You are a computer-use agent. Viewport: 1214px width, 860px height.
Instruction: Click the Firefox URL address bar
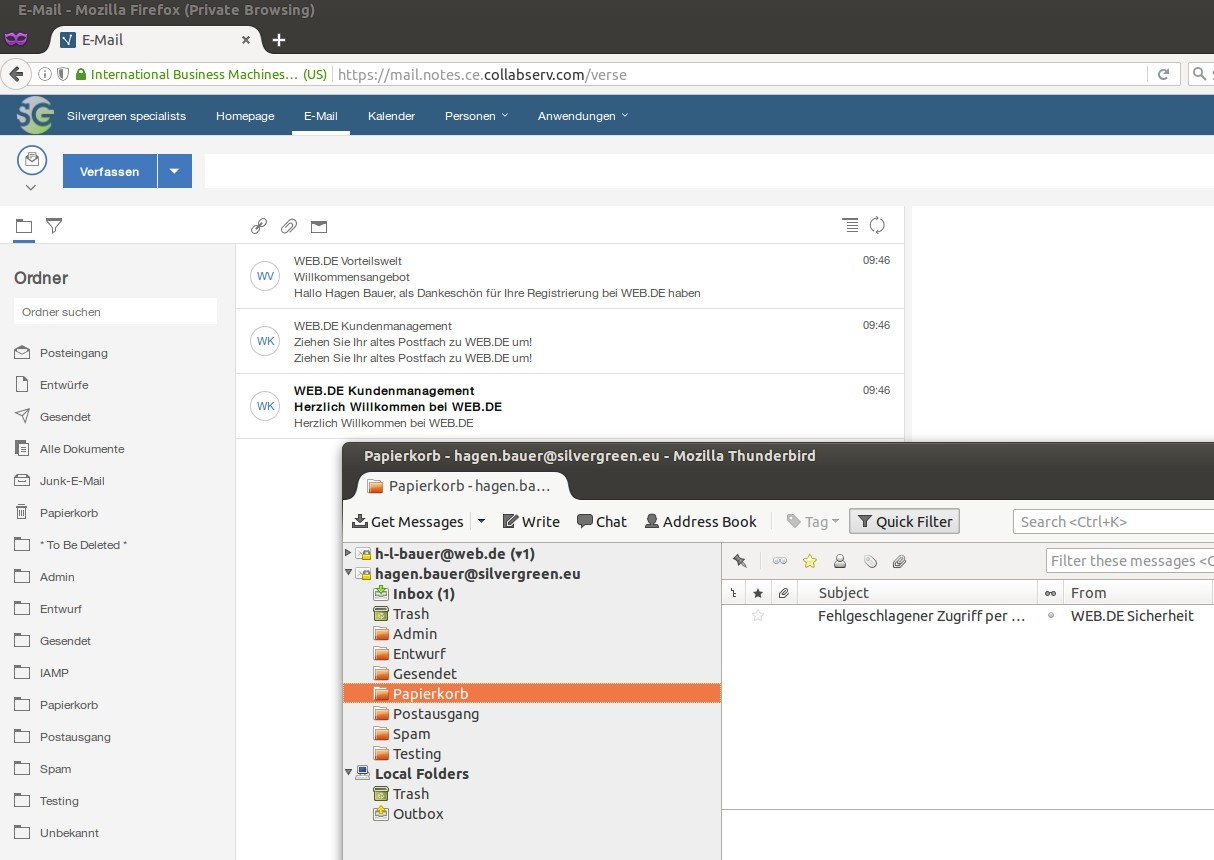(x=740, y=74)
